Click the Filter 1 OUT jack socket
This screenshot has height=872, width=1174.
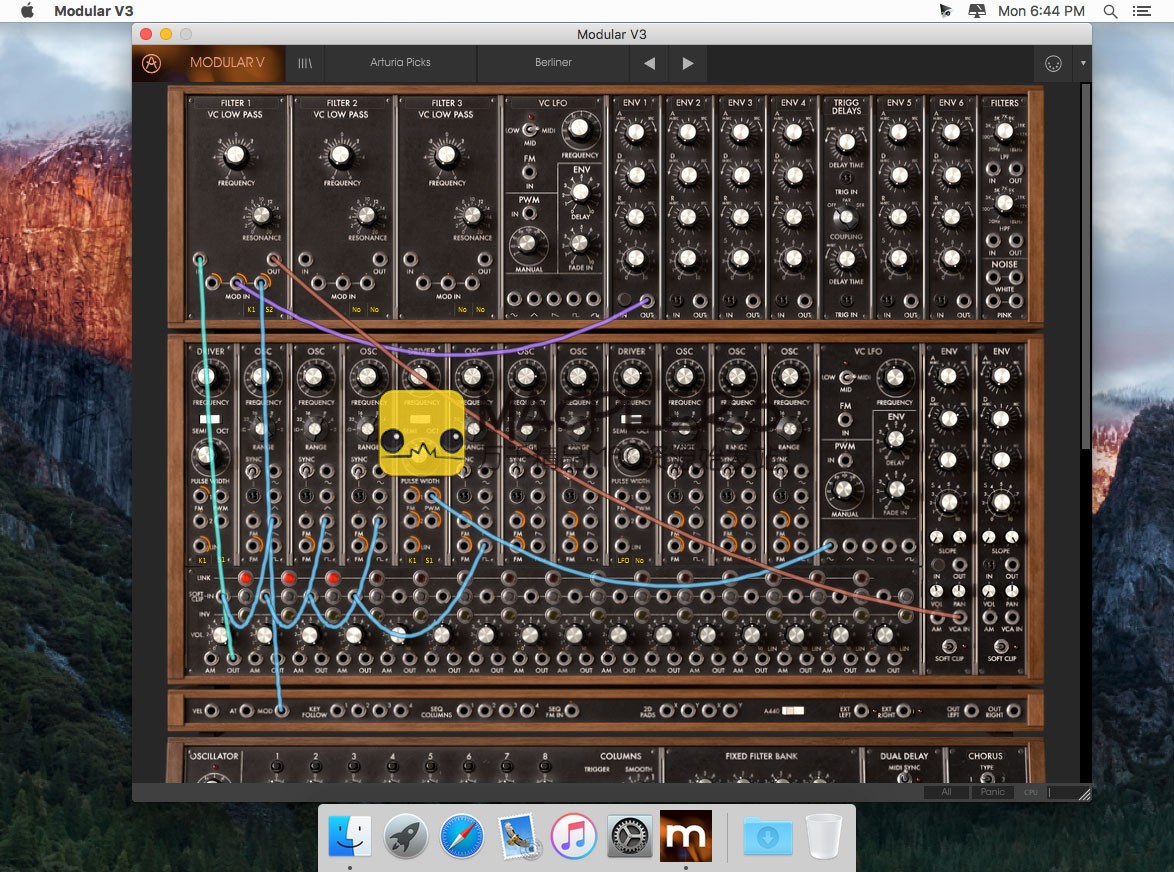[273, 259]
